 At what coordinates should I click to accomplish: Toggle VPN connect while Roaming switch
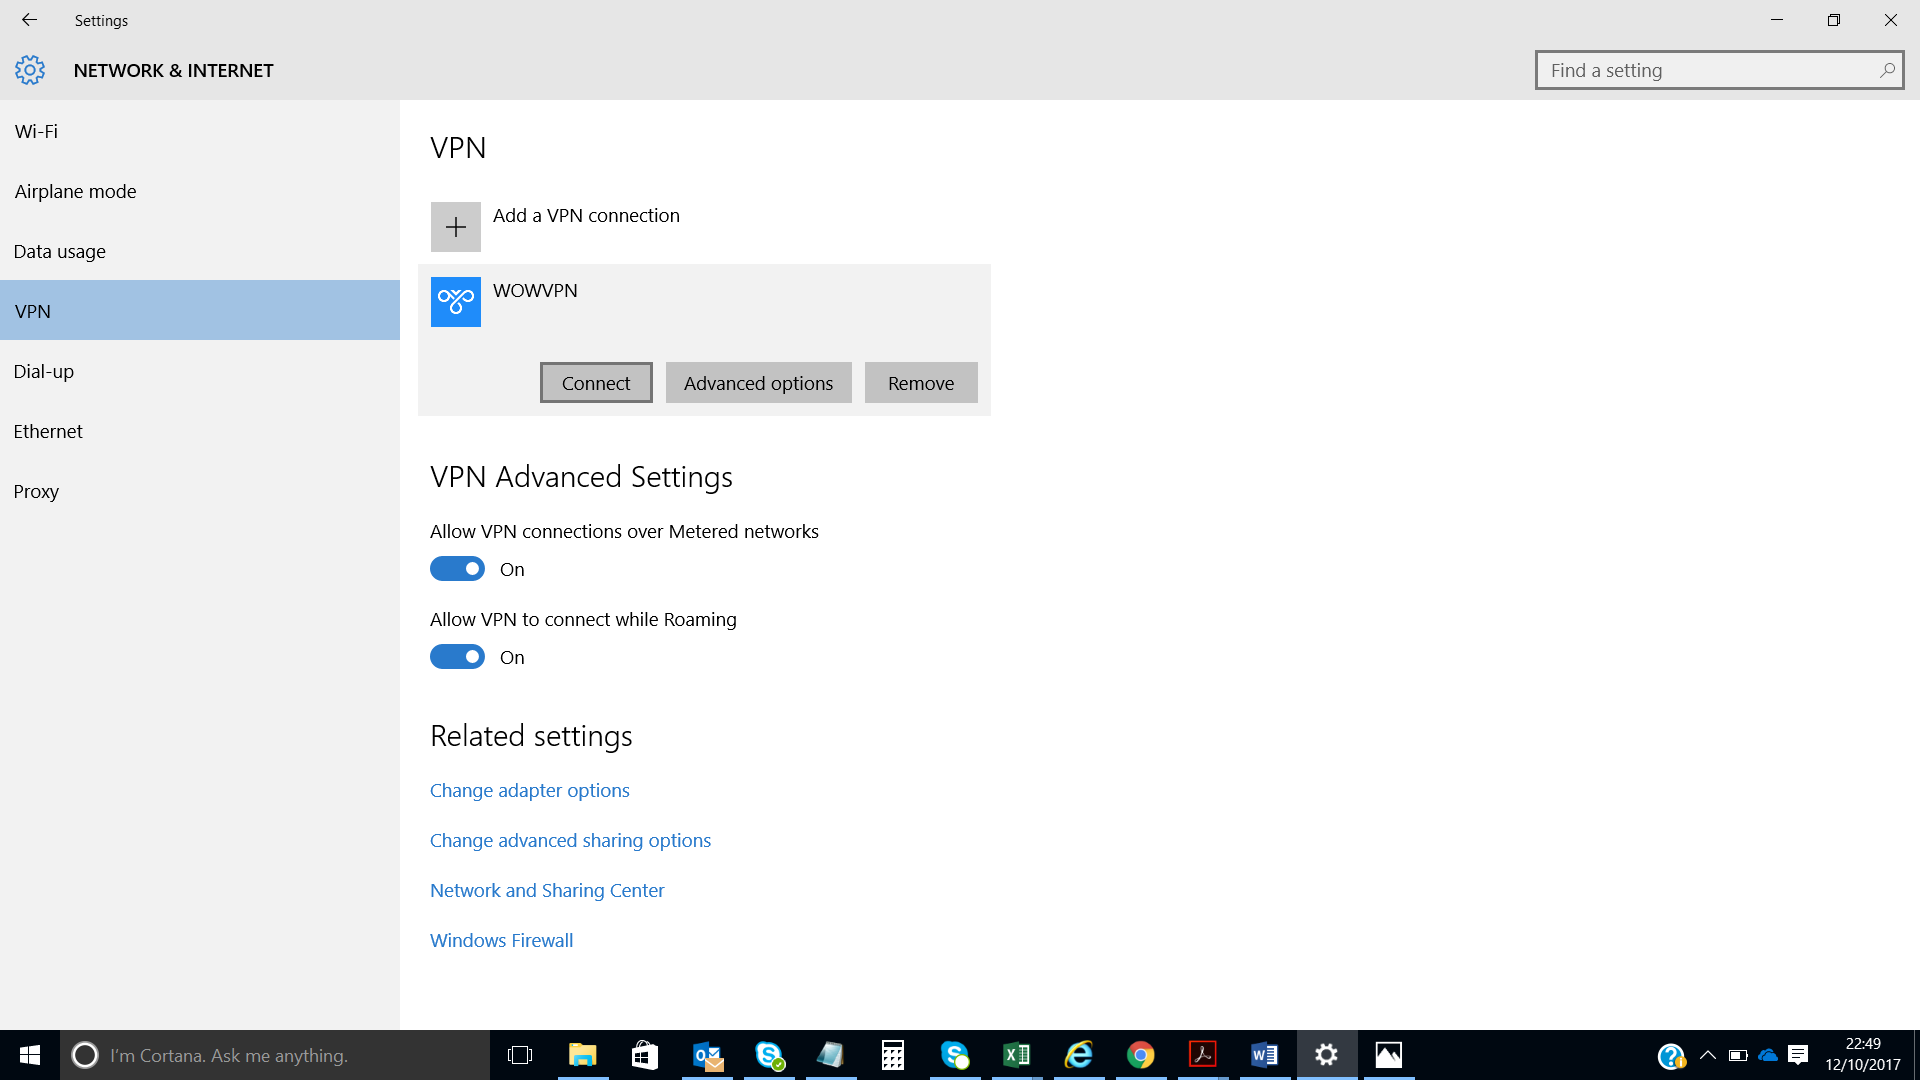click(457, 657)
